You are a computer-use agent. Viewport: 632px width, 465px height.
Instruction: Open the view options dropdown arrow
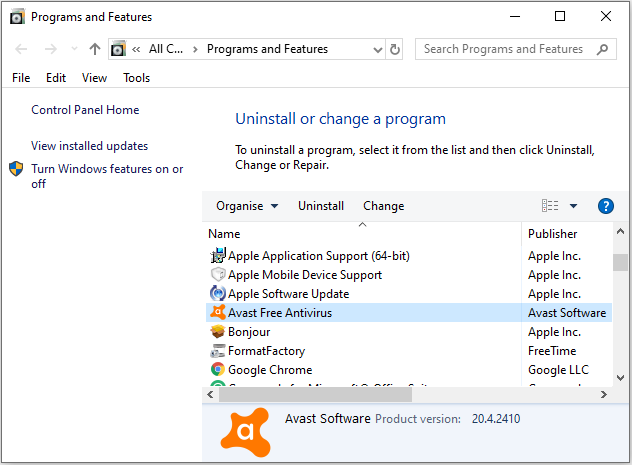tap(574, 206)
